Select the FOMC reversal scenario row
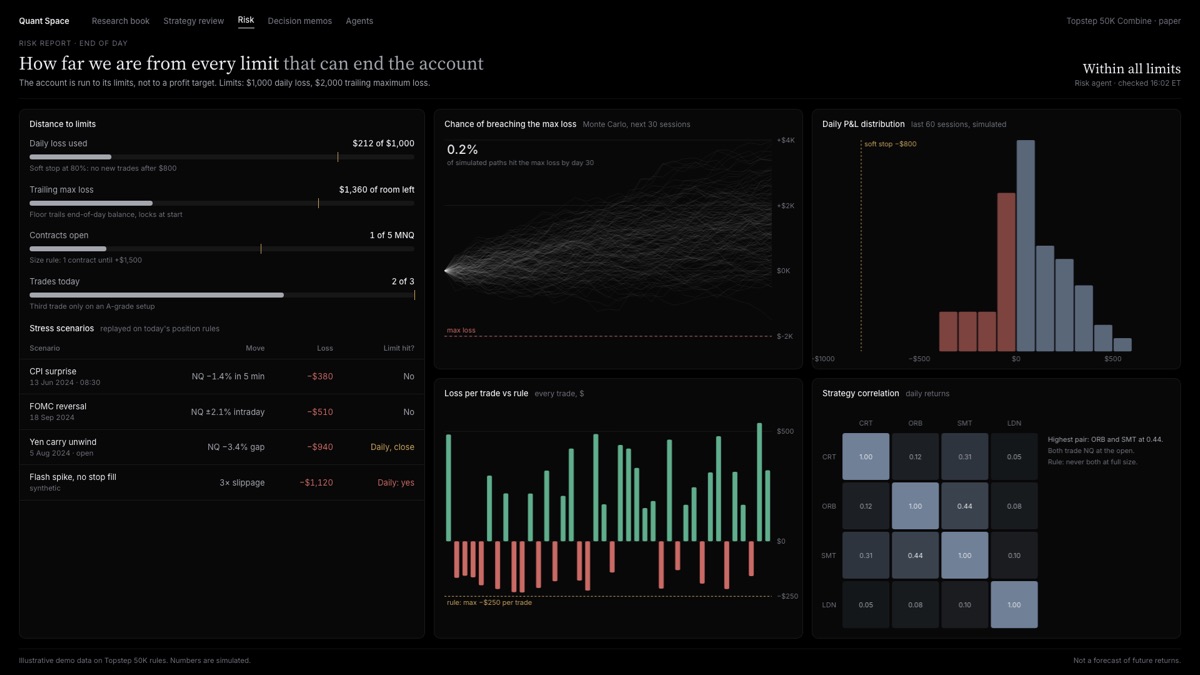The width and height of the screenshot is (1200, 675). coord(222,412)
